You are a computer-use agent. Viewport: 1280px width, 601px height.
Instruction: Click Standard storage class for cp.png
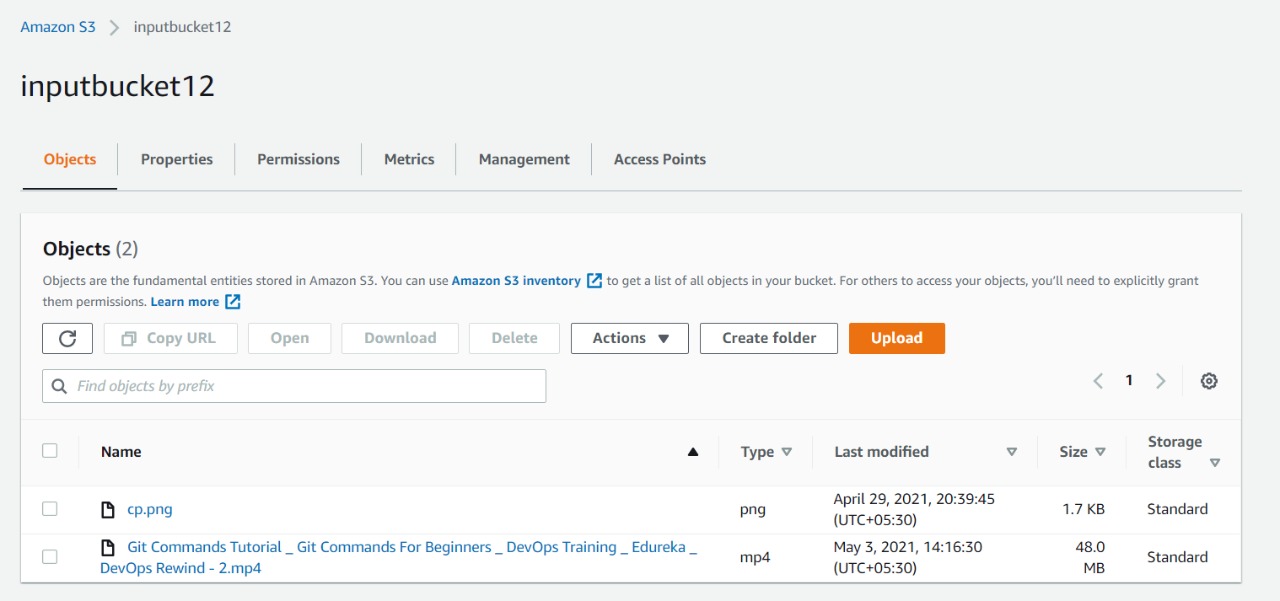[x=1177, y=509]
